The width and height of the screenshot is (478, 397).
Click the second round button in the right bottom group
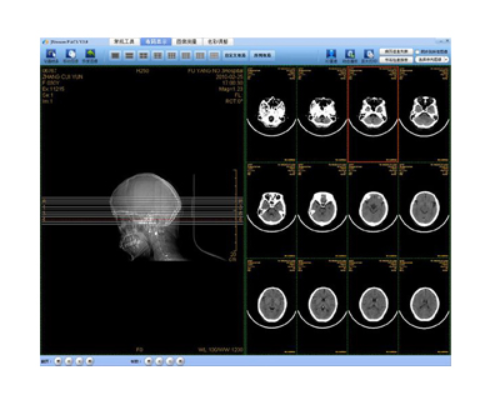coord(159,361)
